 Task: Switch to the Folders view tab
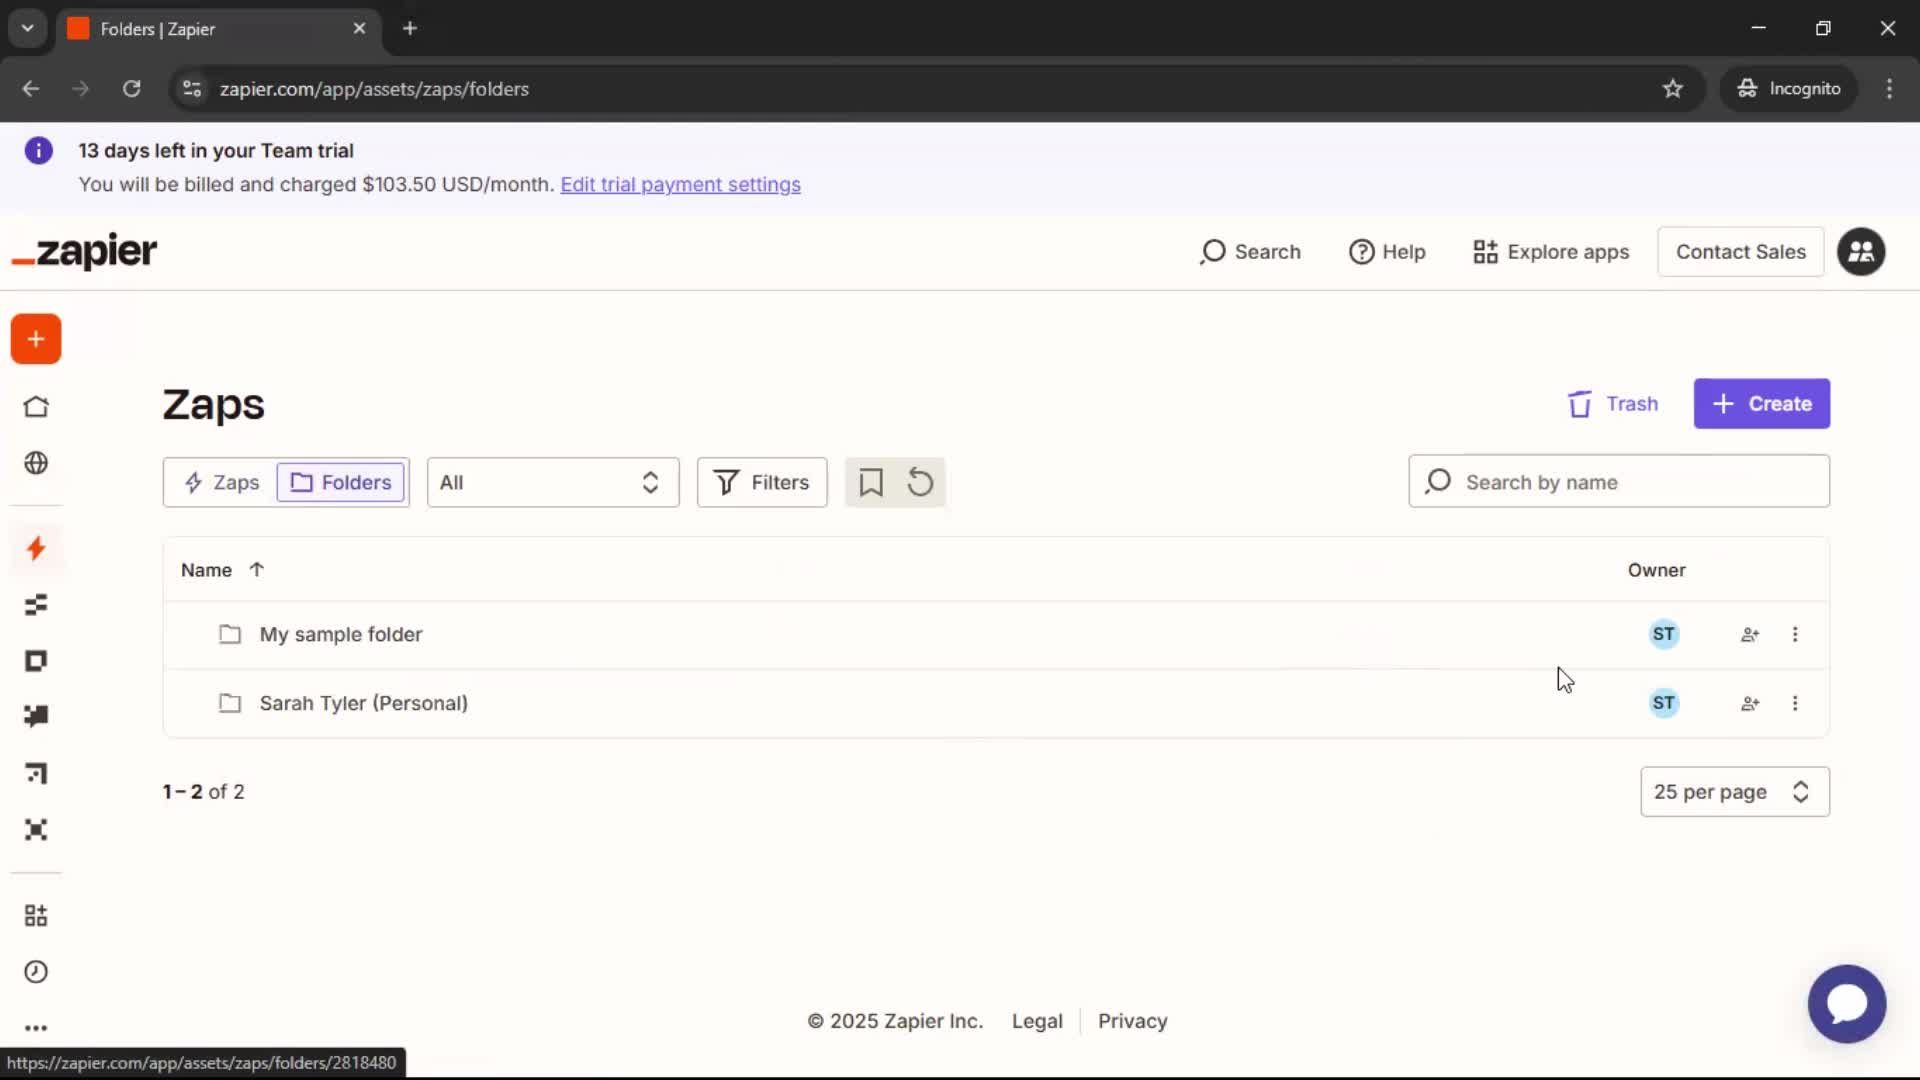341,482
